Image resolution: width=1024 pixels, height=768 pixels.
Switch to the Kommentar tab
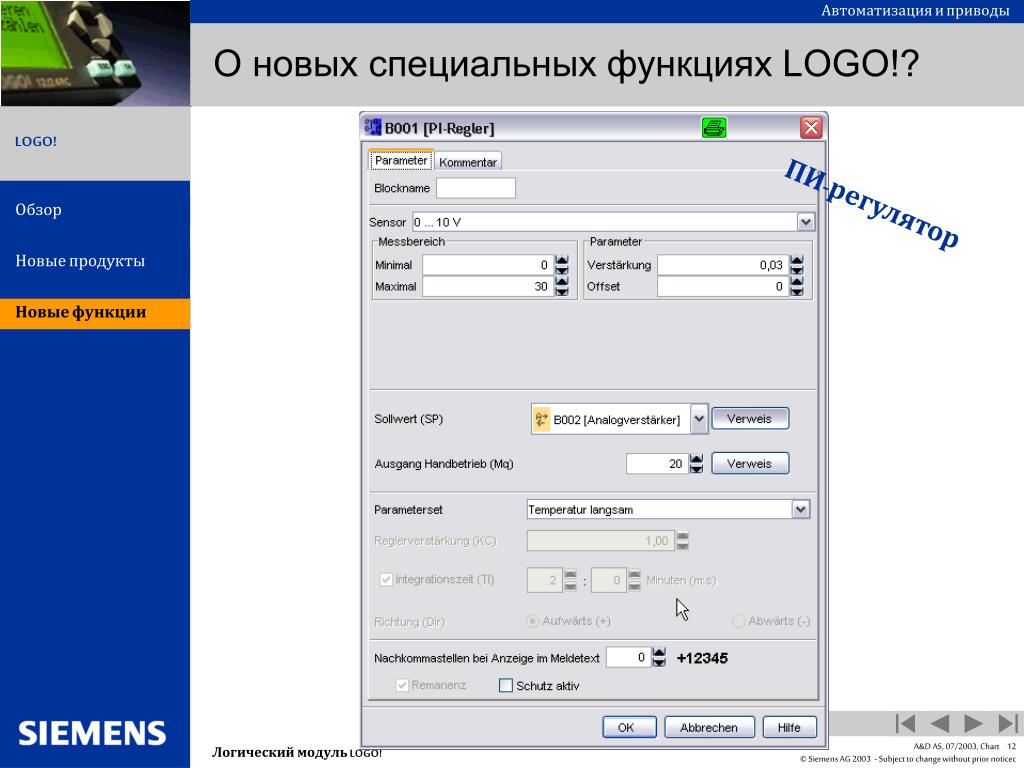point(468,162)
